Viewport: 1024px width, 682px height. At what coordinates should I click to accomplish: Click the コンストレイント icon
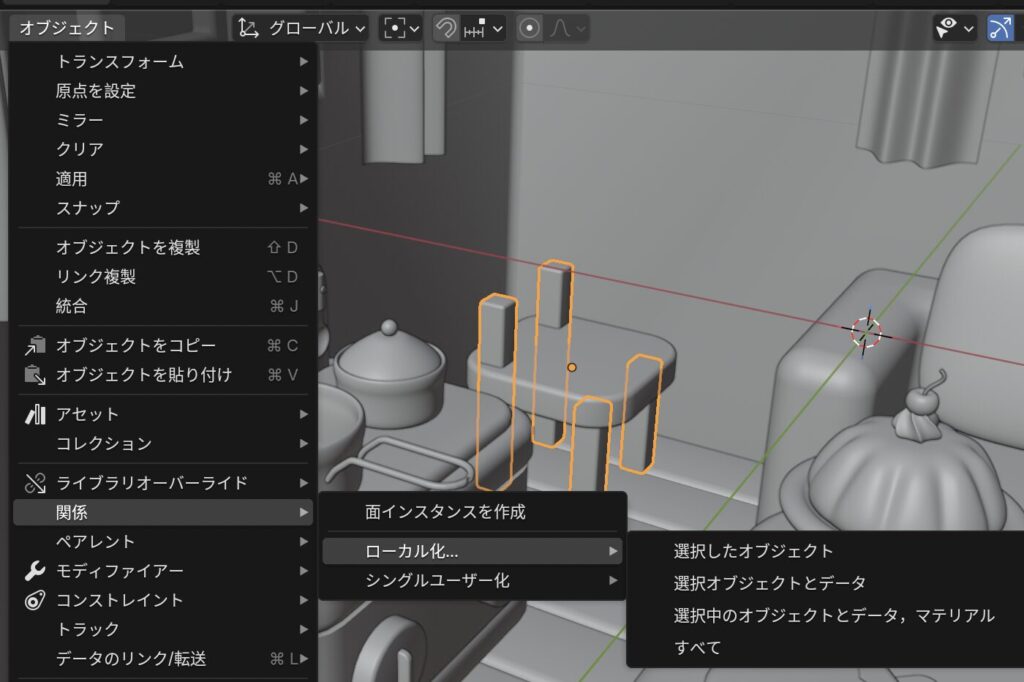tap(35, 600)
